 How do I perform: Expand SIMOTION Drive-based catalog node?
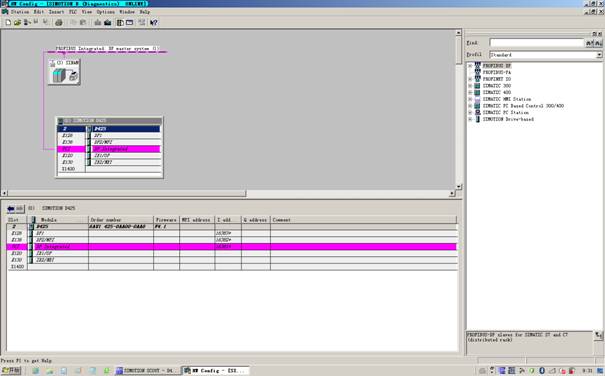click(470, 119)
